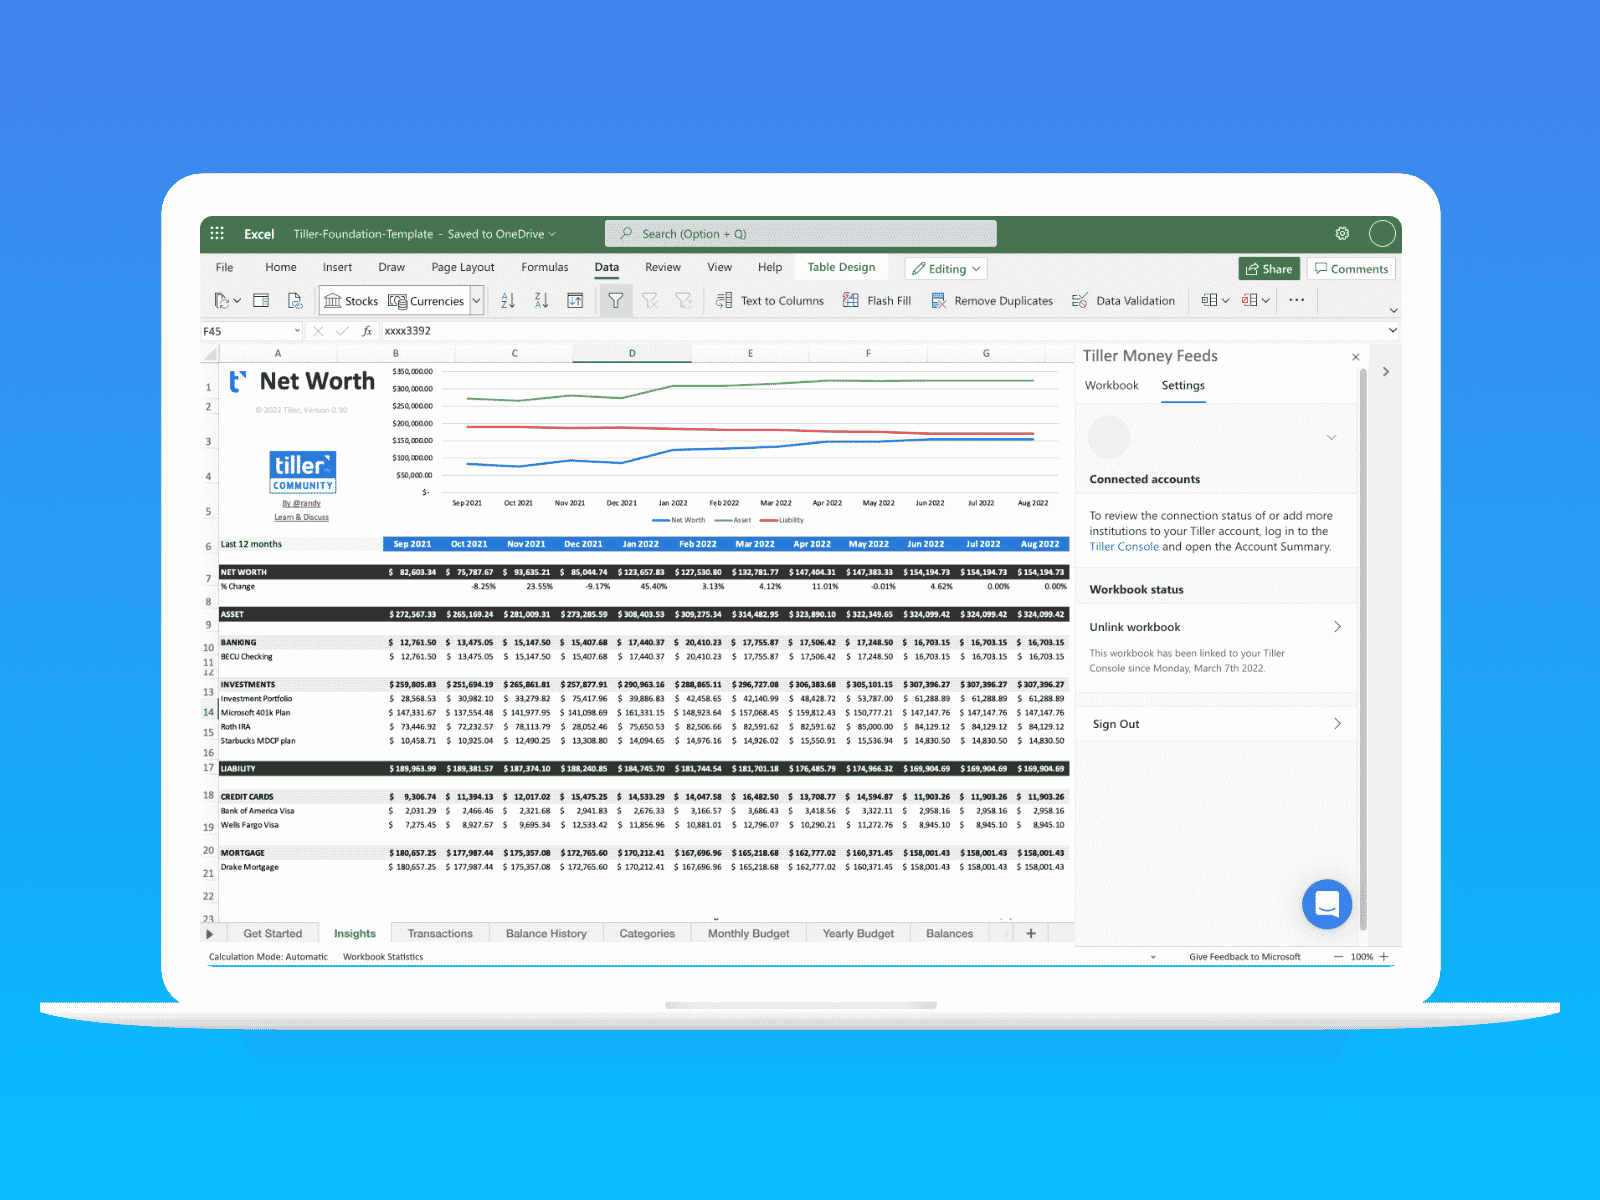The image size is (1600, 1200).
Task: Click the formula bar Cancel X icon
Action: (318, 331)
